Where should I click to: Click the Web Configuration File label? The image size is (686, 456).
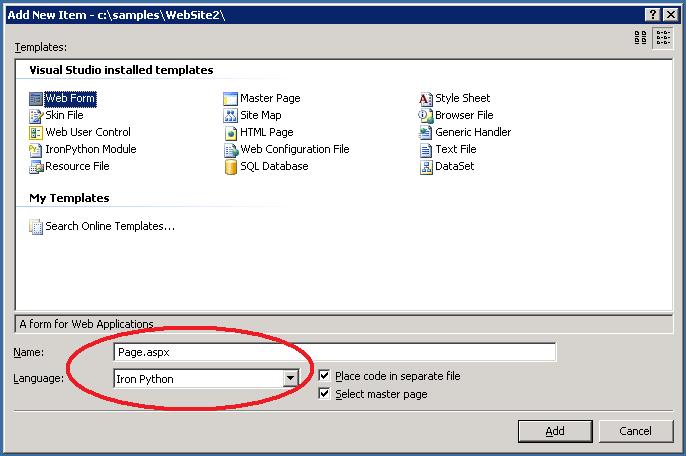click(295, 149)
